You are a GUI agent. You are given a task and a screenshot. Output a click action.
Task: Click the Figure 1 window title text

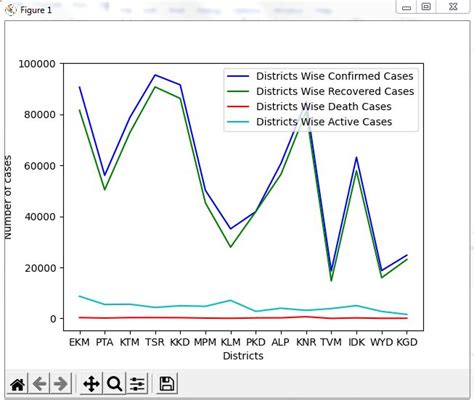36,10
